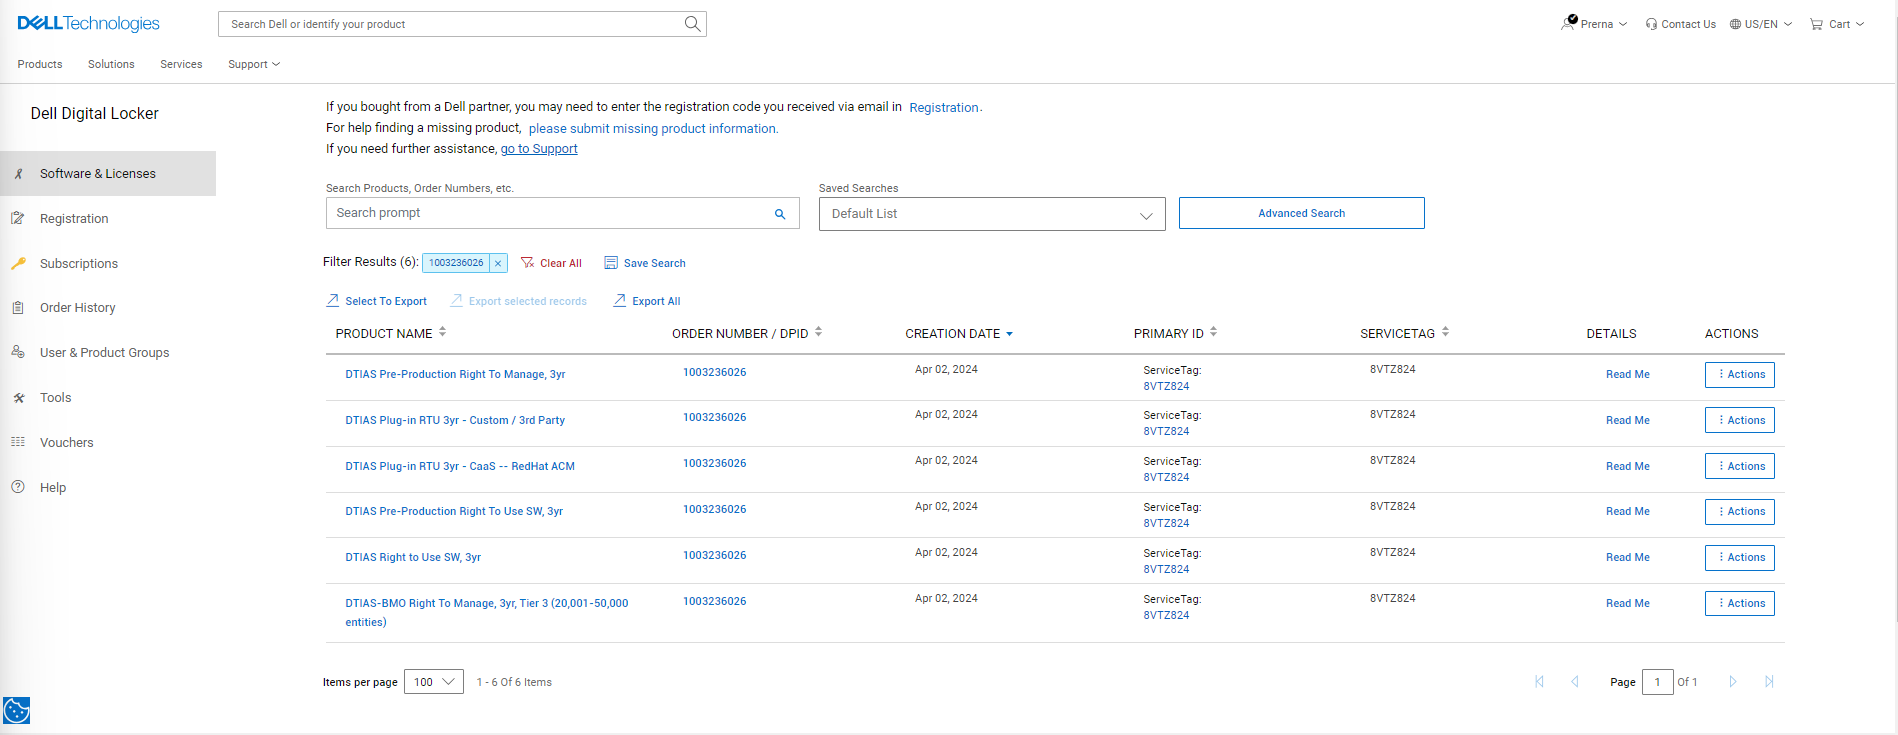
Task: Sort by Product Name column arrows
Action: coord(442,332)
